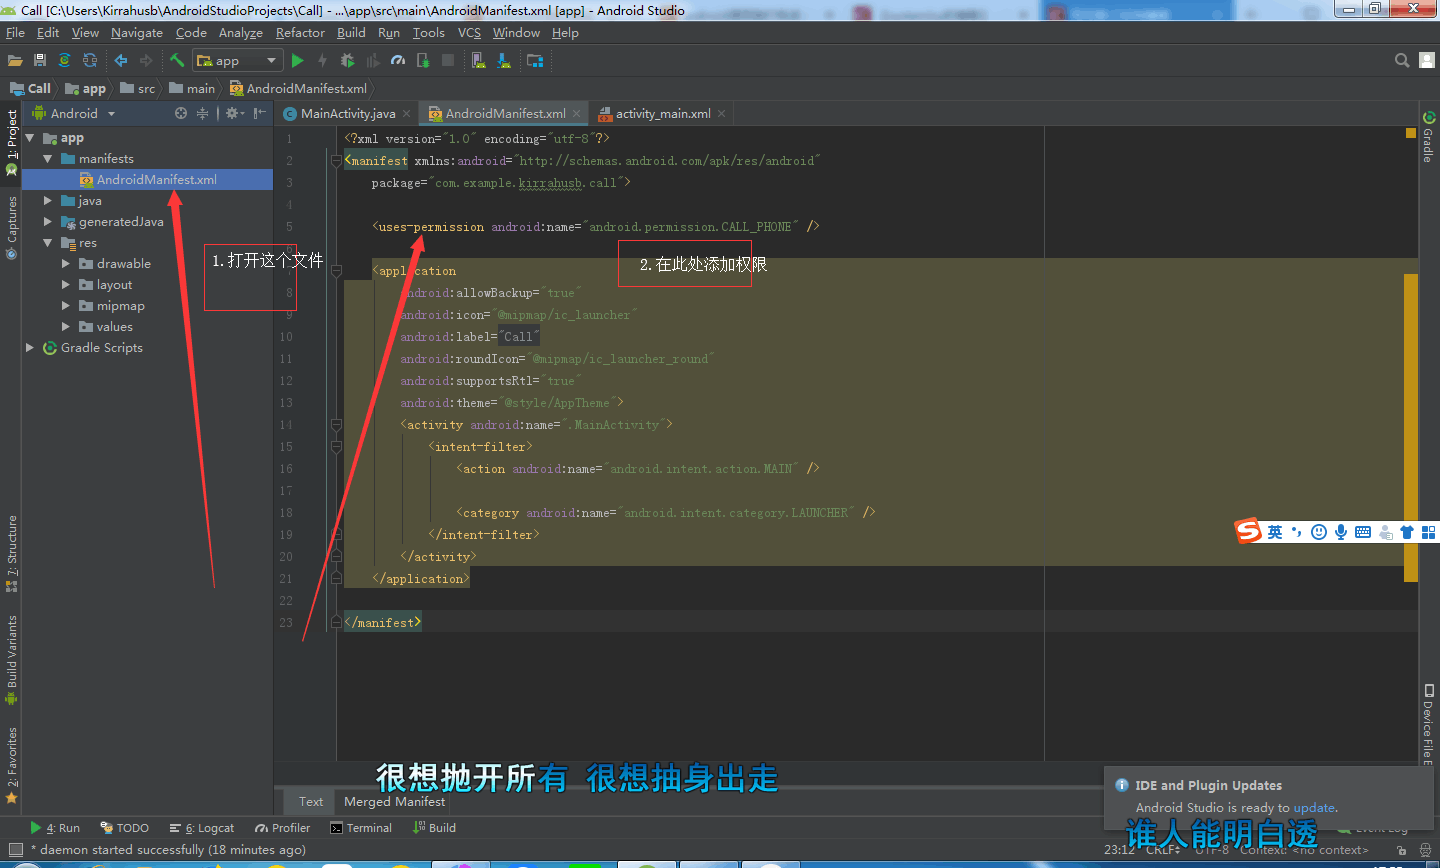This screenshot has height=868, width=1440.
Task: Click the Forward navigation arrow icon
Action: coord(146,61)
